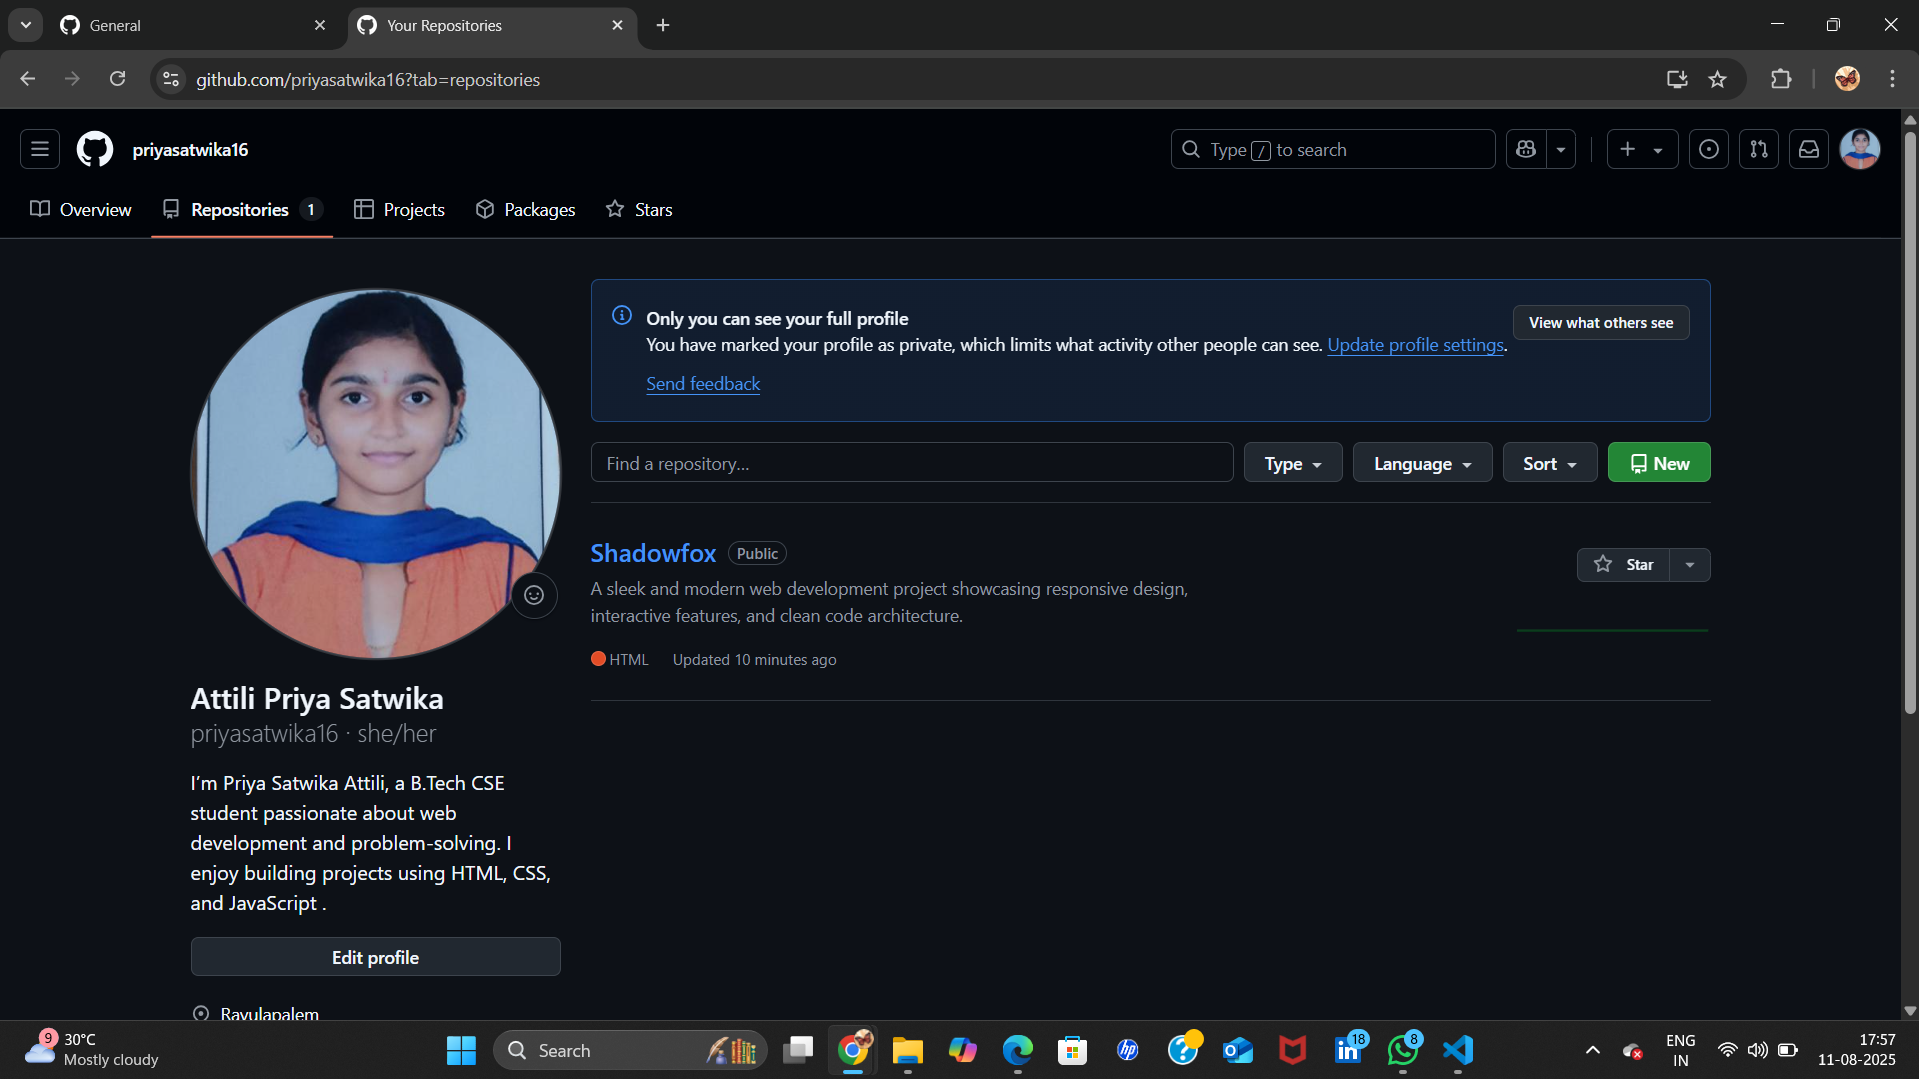
Task: Expand the Type filter dropdown
Action: [1292, 463]
